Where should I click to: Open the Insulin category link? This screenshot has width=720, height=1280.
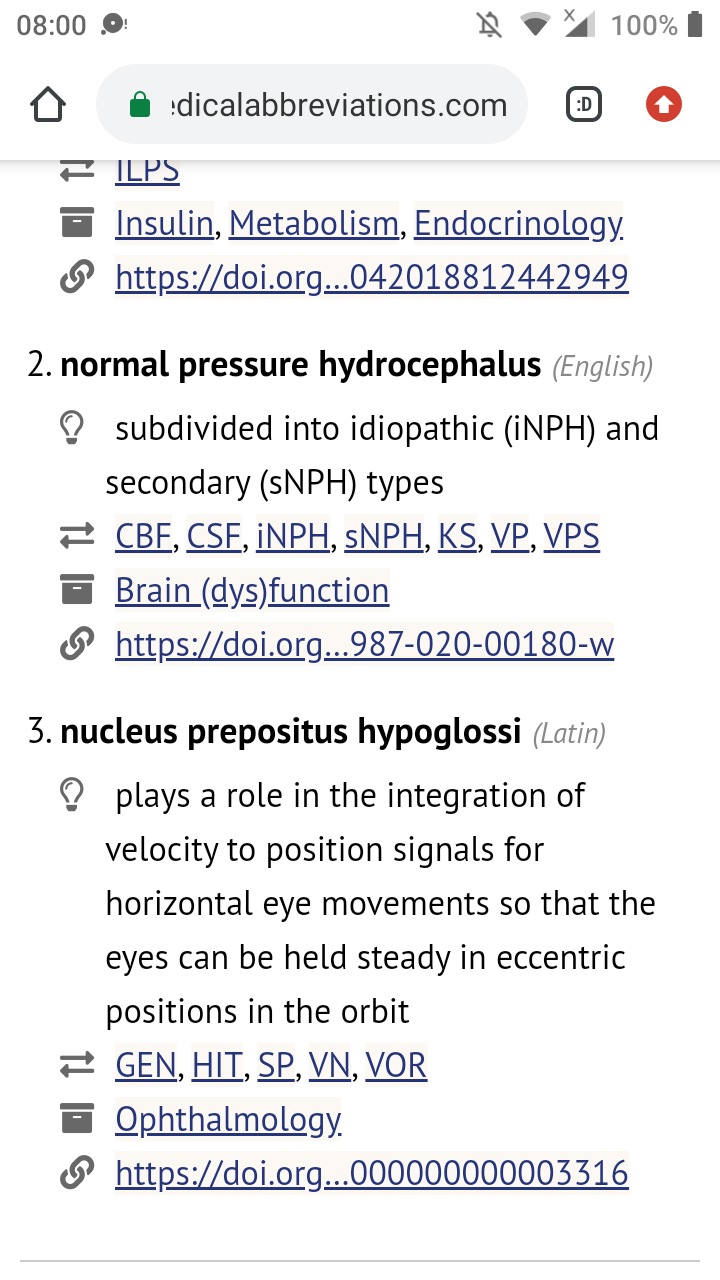pos(164,223)
